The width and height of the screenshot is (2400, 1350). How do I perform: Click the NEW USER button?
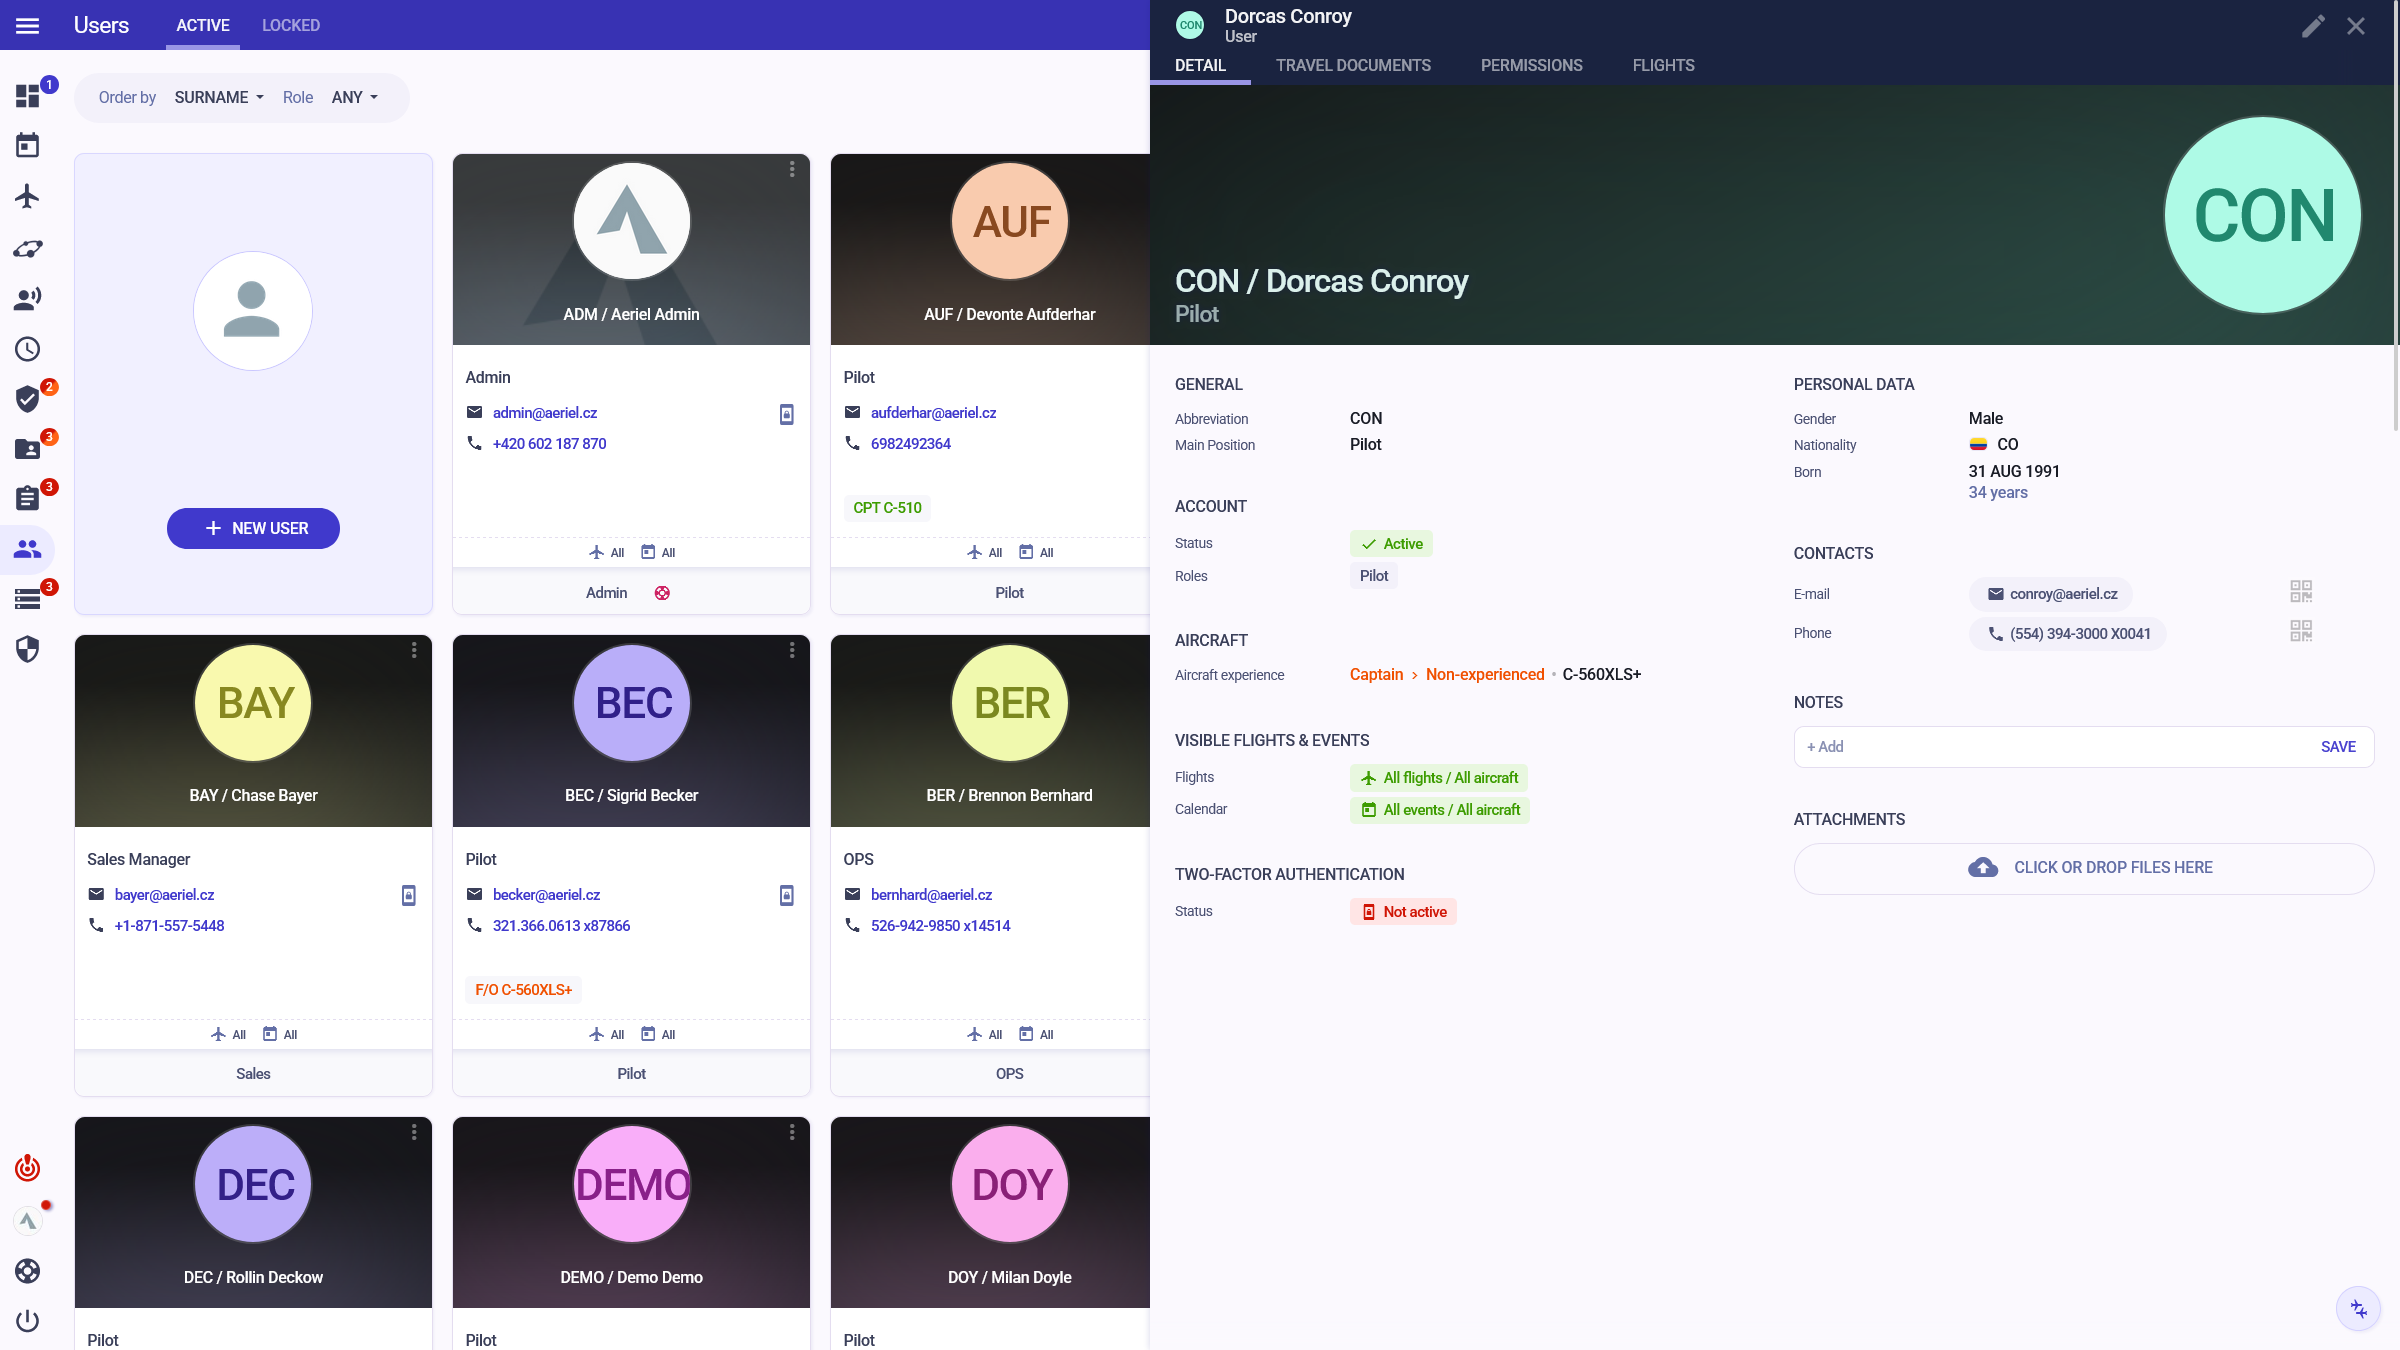[x=253, y=528]
